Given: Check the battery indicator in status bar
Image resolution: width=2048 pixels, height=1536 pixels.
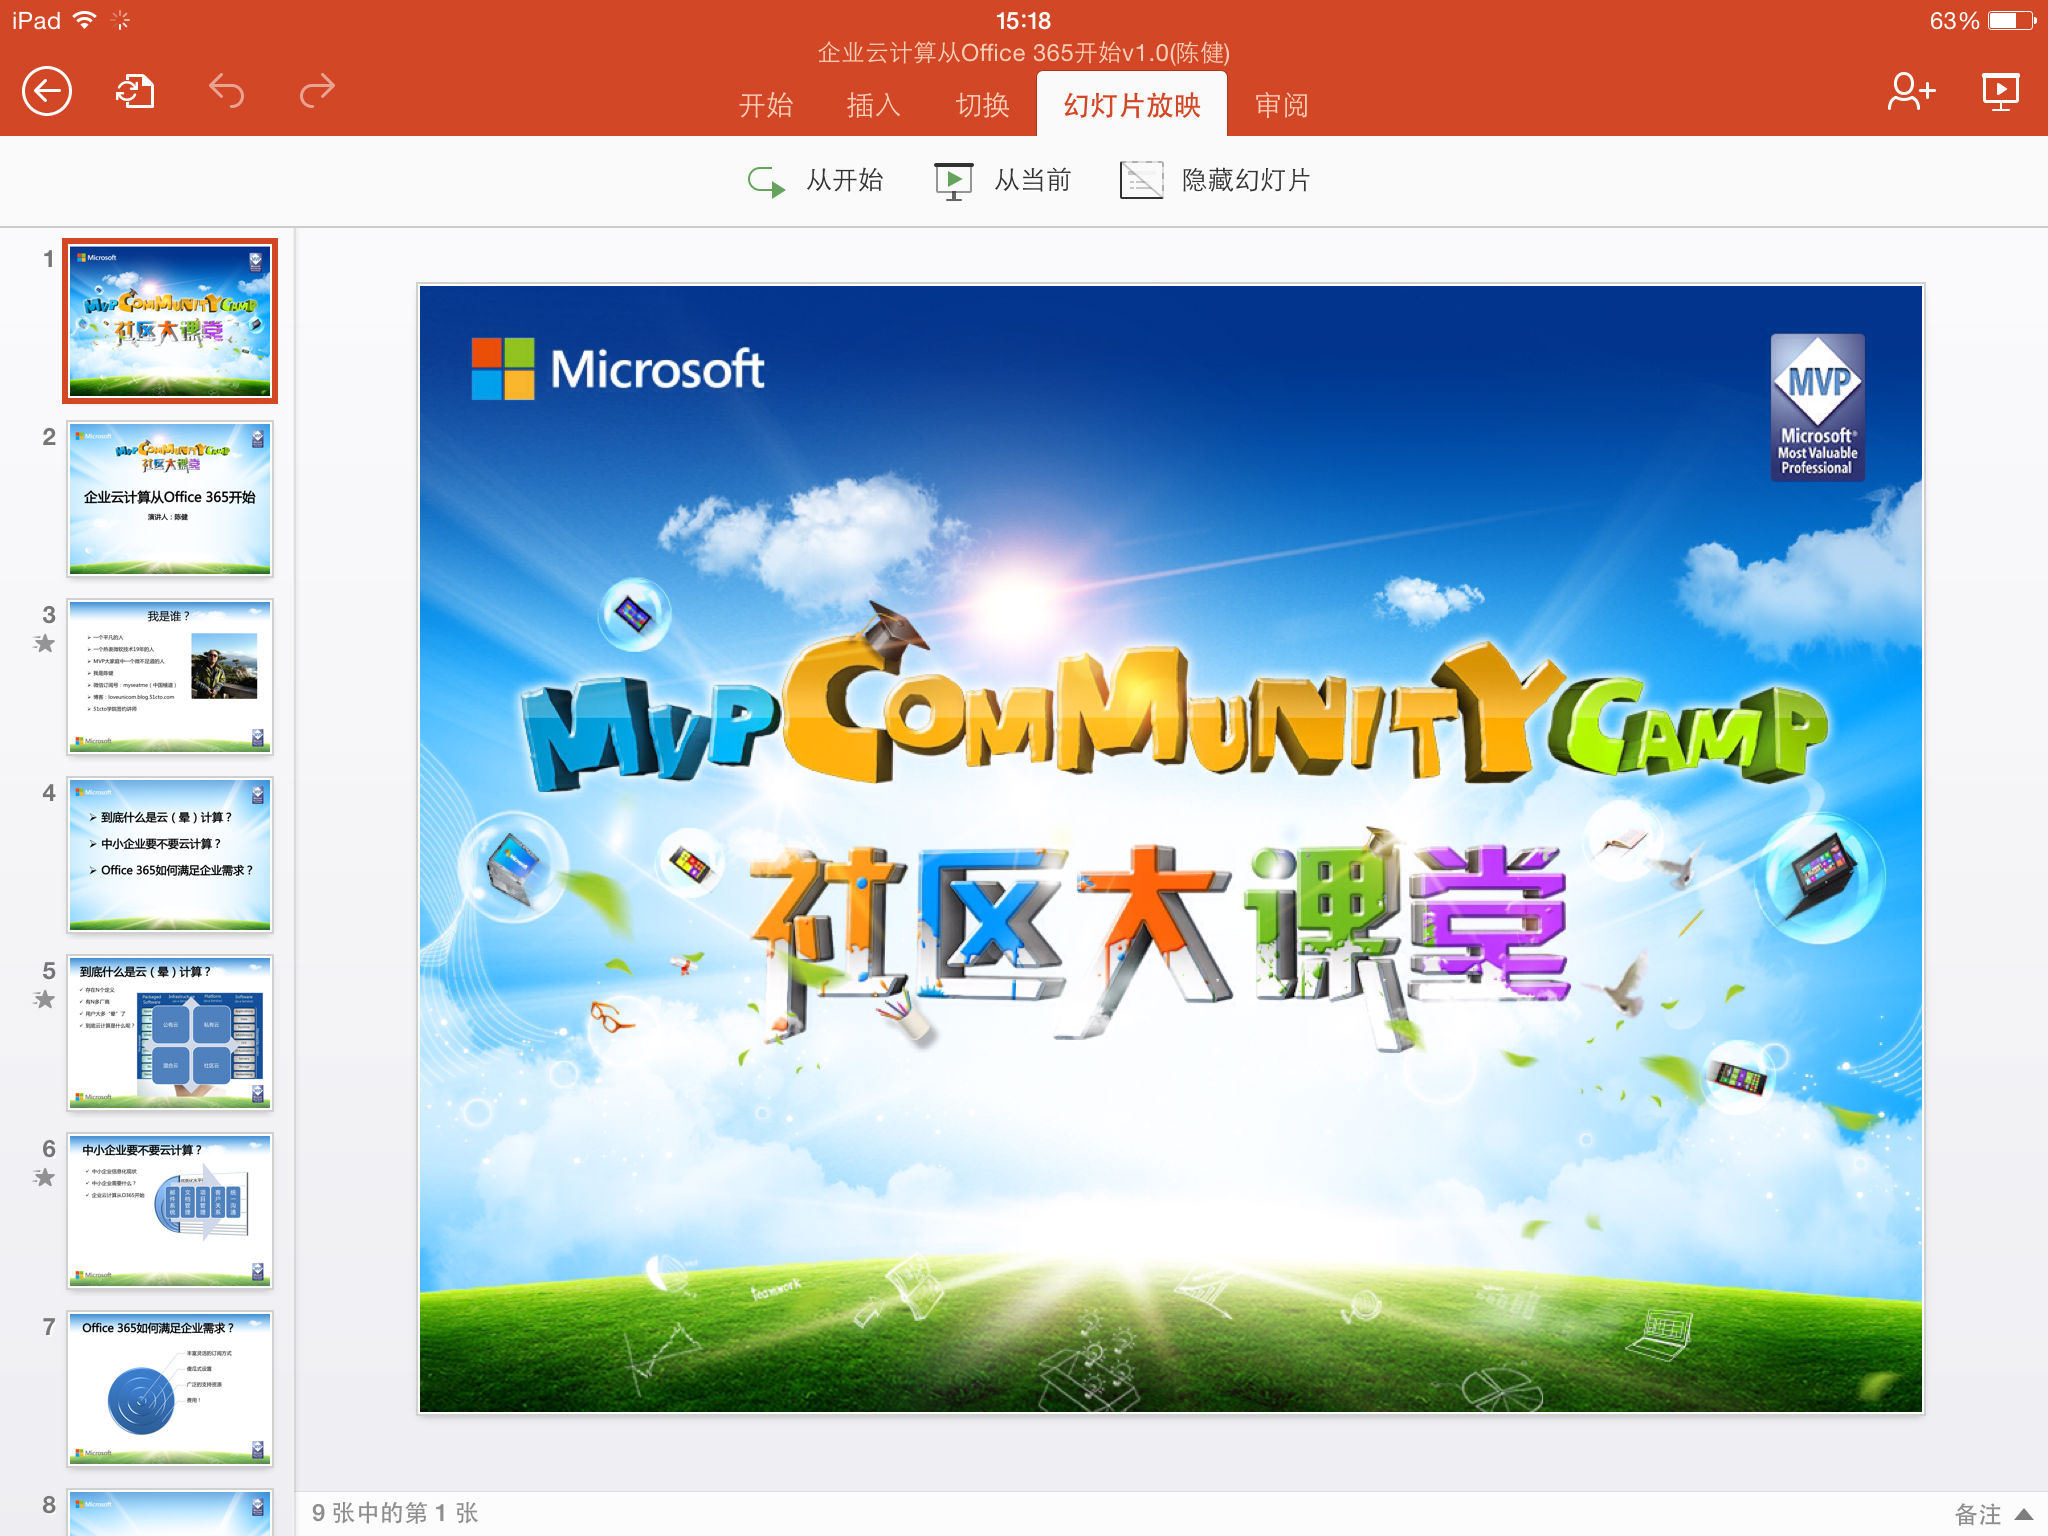Looking at the screenshot, I should (x=2012, y=21).
